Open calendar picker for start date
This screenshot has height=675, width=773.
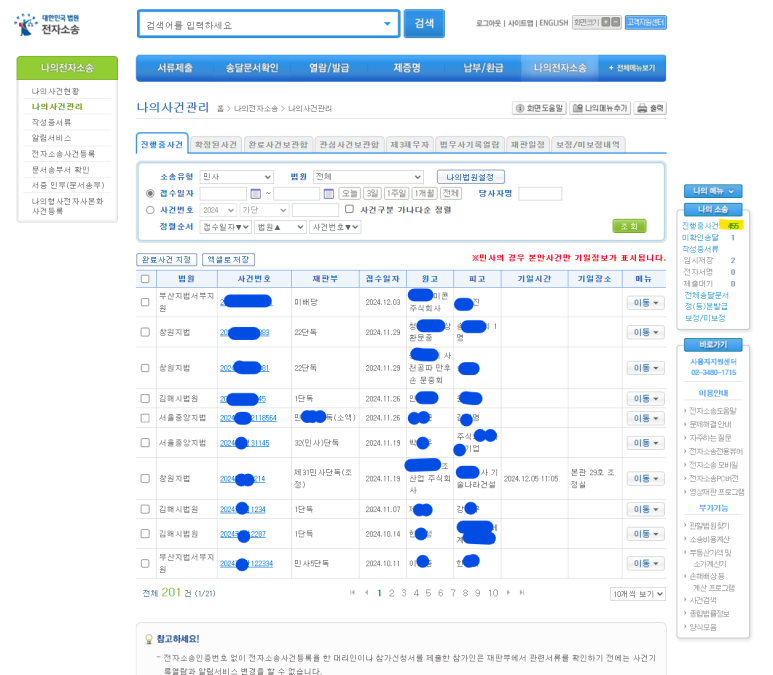click(255, 194)
